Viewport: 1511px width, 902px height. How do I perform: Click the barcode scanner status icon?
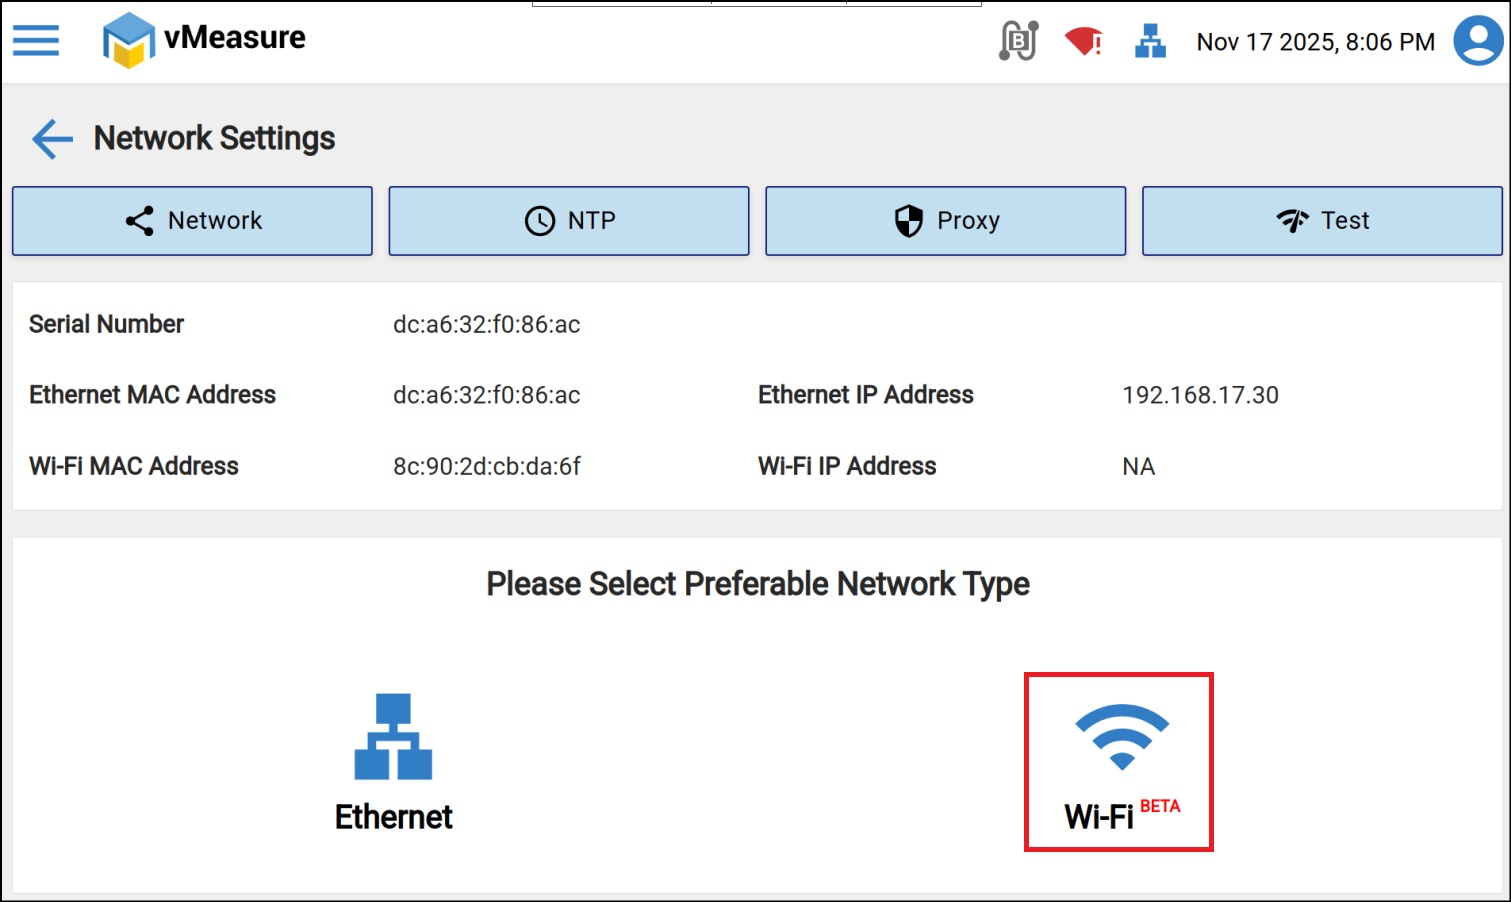1019,41
